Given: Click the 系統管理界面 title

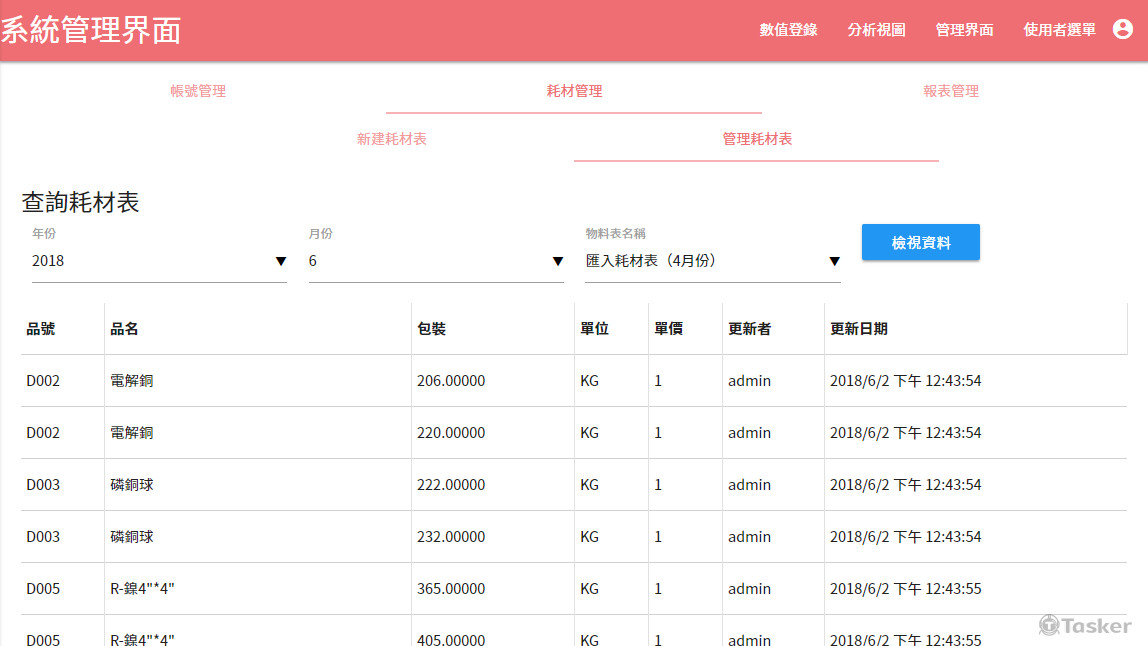Looking at the screenshot, I should pos(90,30).
